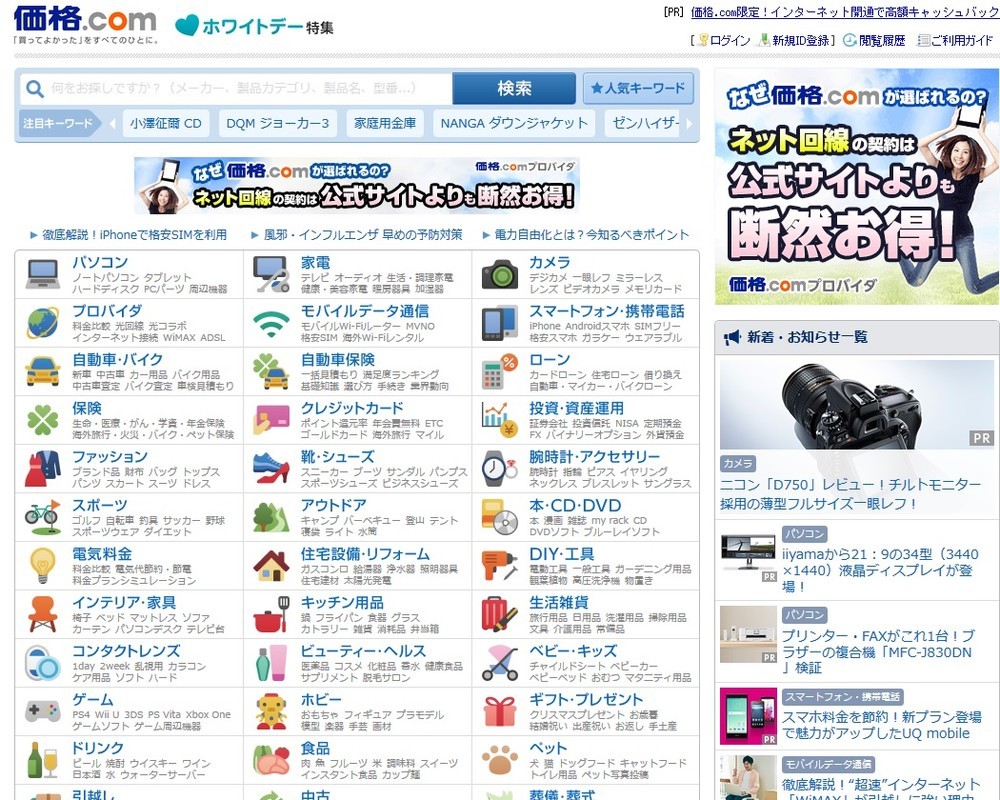Click the wristwatch icon for 腕時計・アクセサリー
Screen dimensions: 1000x800
tap(499, 468)
